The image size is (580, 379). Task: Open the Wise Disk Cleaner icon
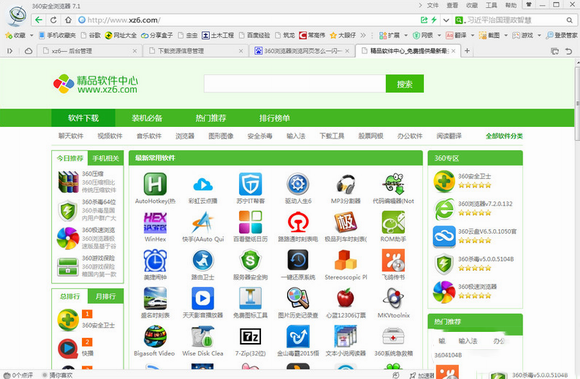[203, 336]
